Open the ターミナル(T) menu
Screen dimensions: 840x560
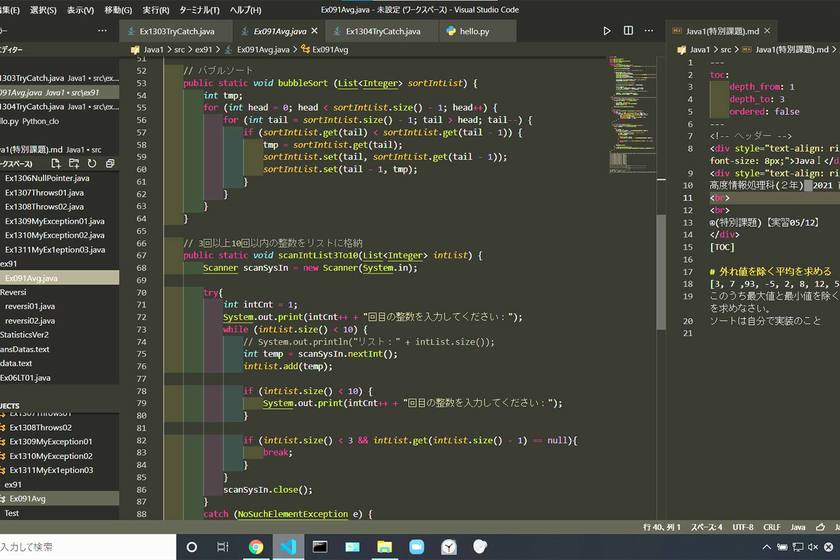(x=201, y=9)
